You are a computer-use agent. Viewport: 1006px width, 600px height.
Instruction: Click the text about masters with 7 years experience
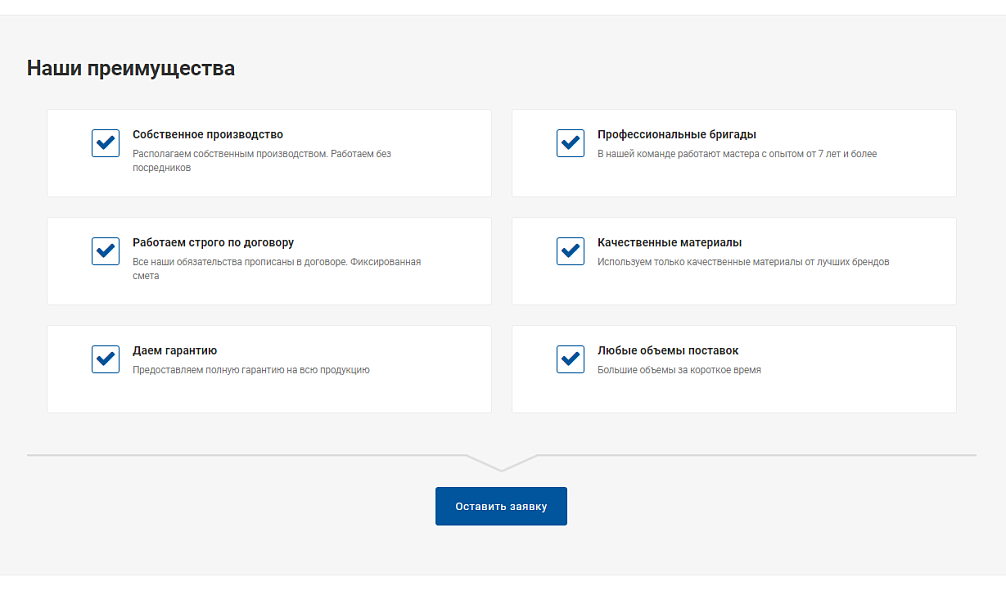coord(736,154)
